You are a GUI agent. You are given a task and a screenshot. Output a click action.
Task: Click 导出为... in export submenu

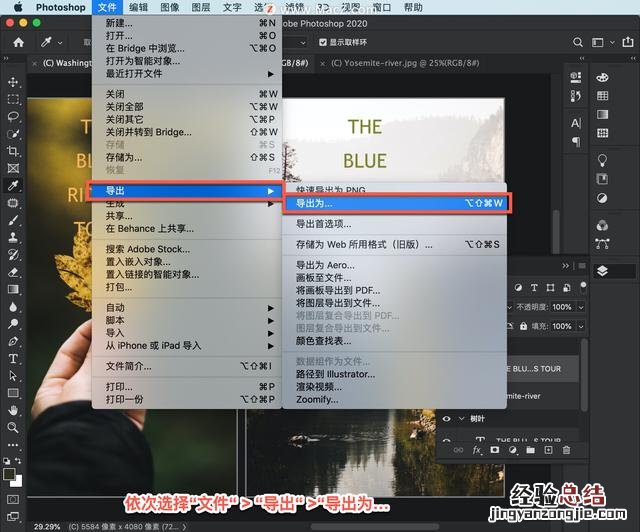pyautogui.click(x=396, y=203)
